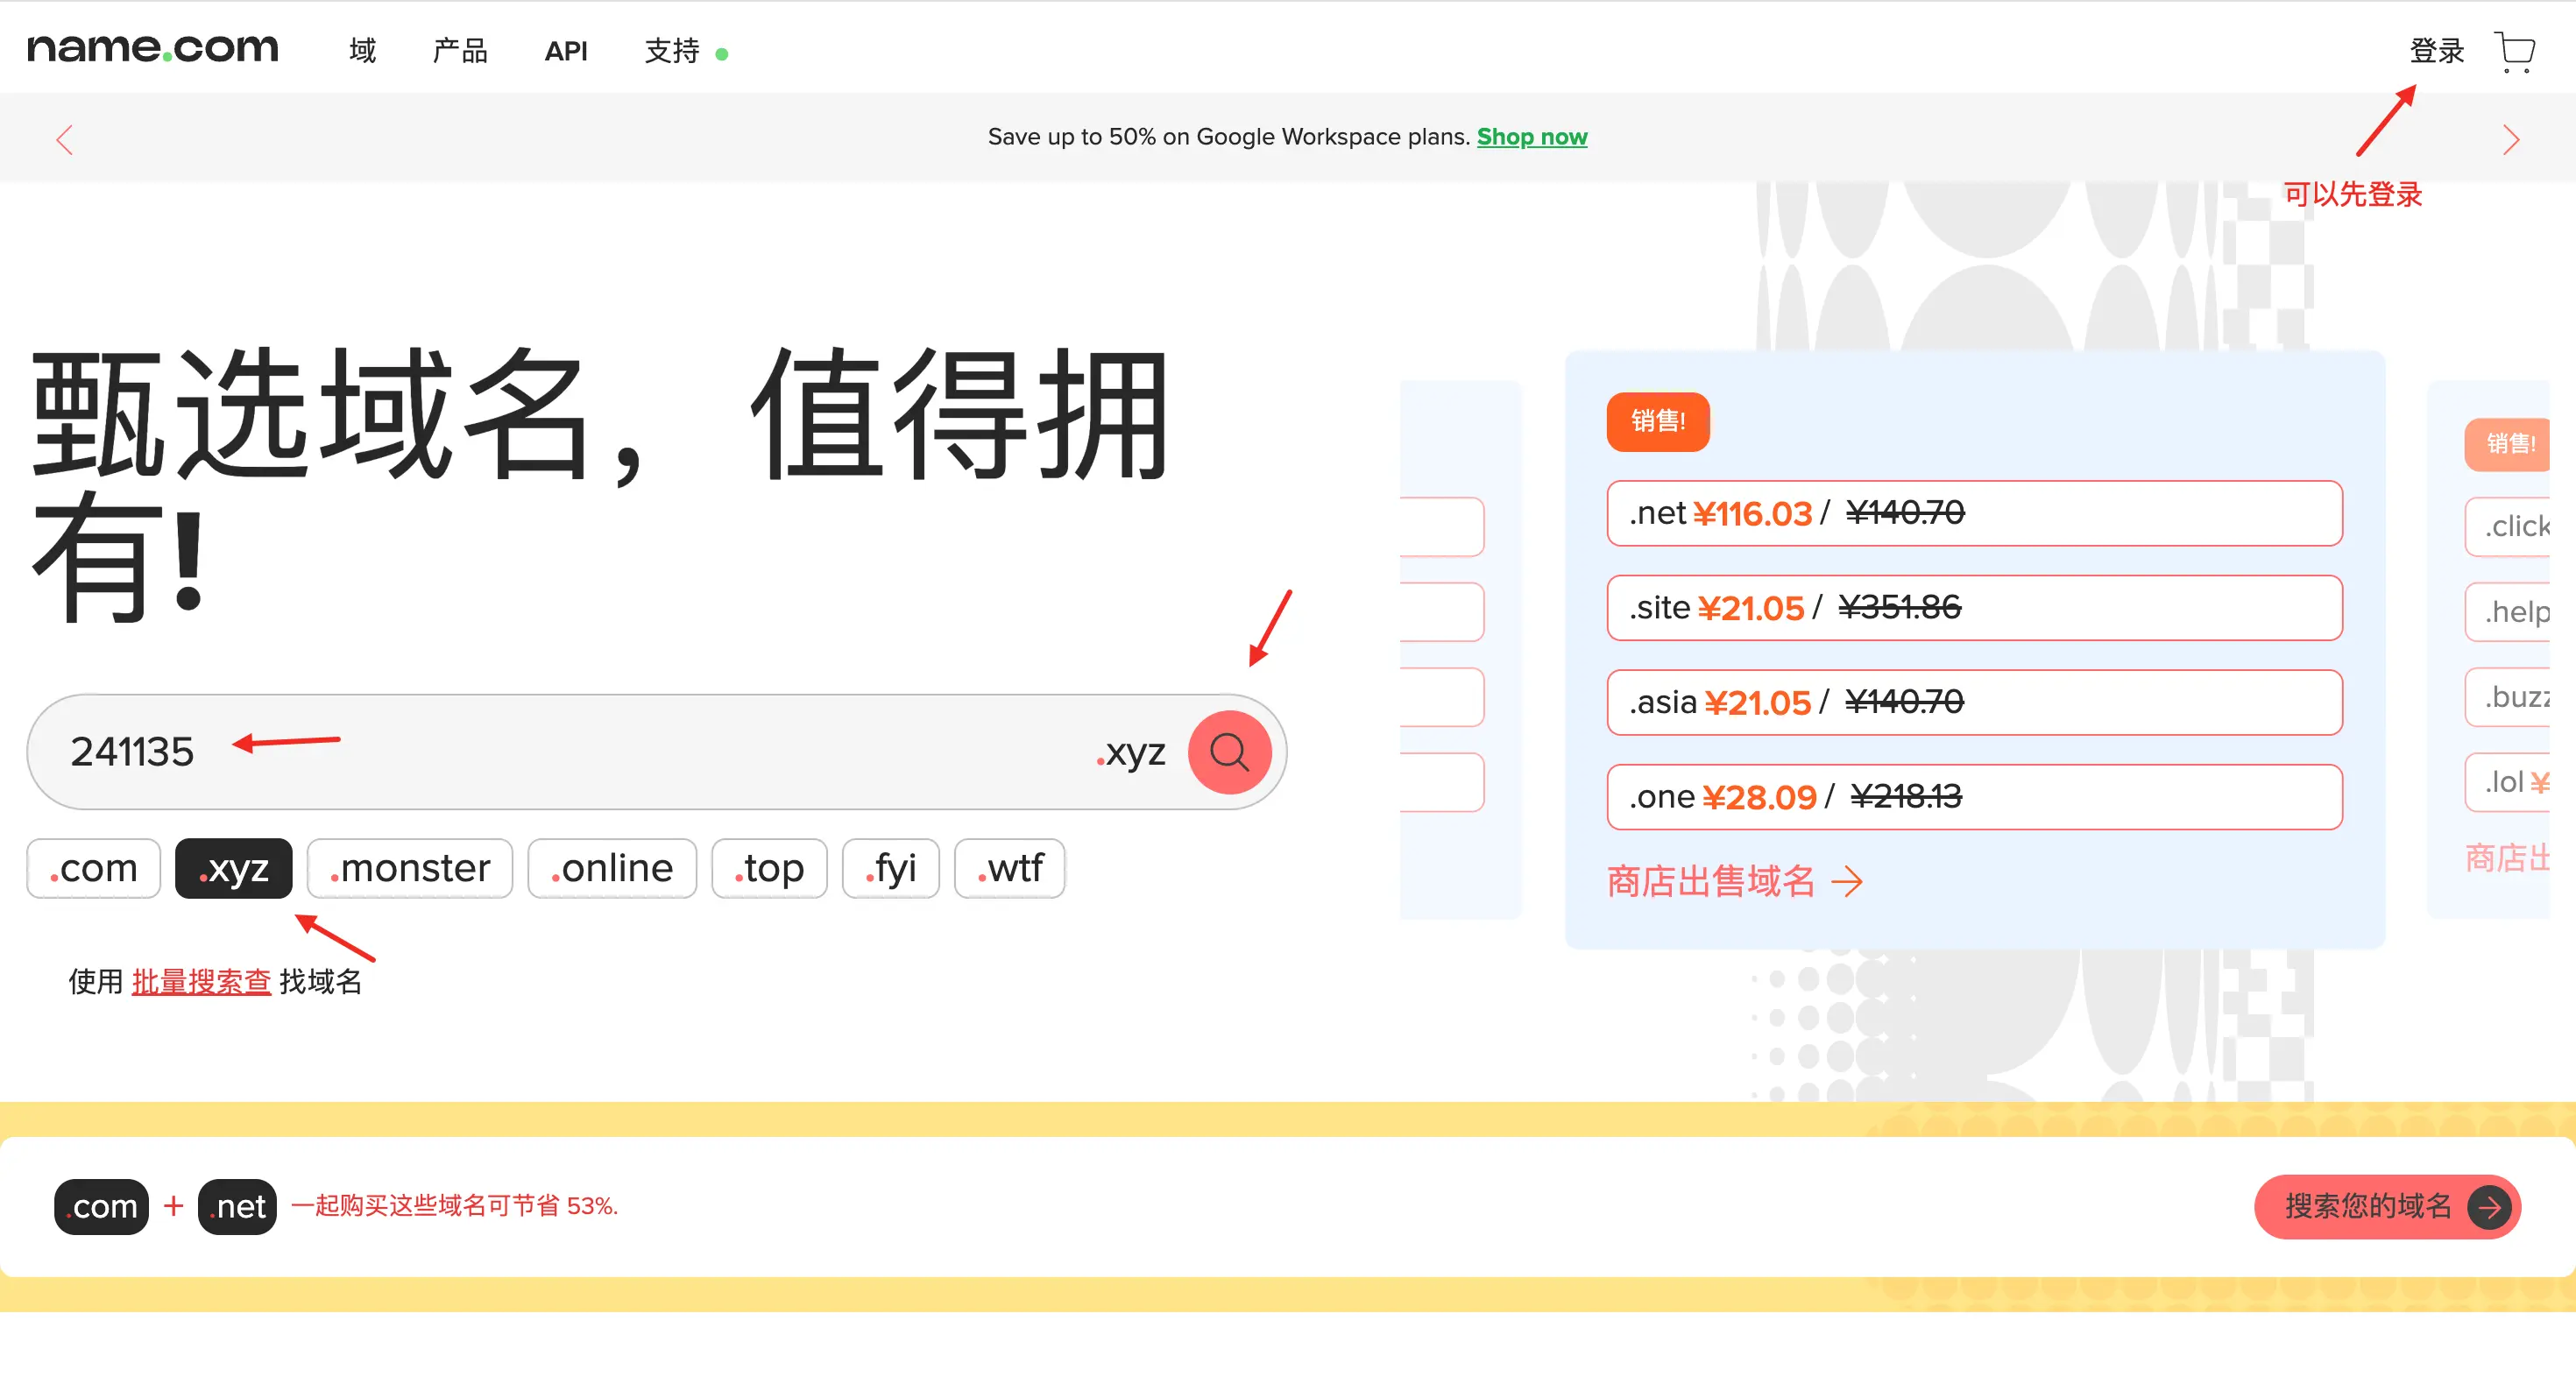Select the .monster extension chip
The width and height of the screenshot is (2576, 1398).
pos(410,868)
